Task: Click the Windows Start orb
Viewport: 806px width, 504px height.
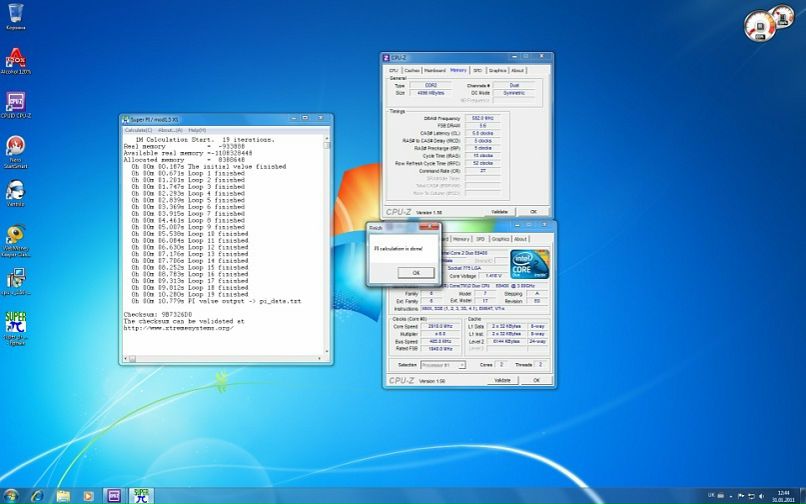Action: point(12,495)
